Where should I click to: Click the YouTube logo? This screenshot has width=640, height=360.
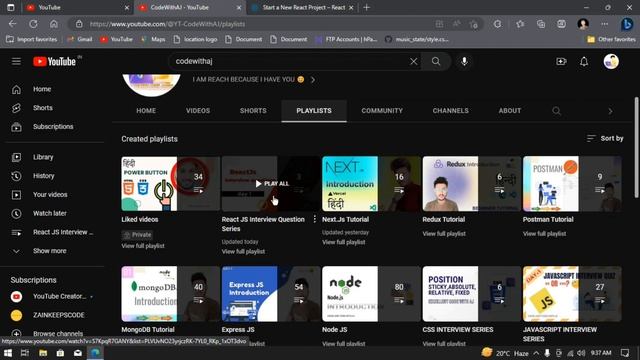coord(55,62)
